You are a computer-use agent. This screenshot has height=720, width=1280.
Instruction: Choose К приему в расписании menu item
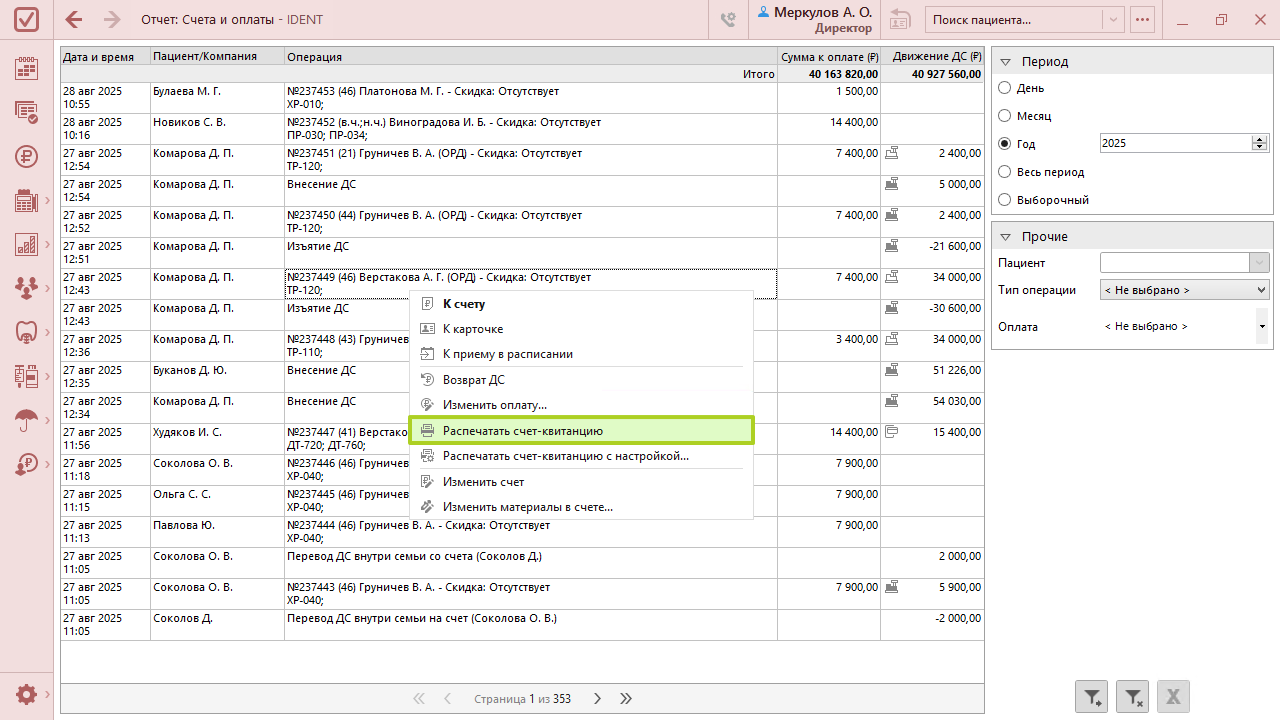click(581, 354)
